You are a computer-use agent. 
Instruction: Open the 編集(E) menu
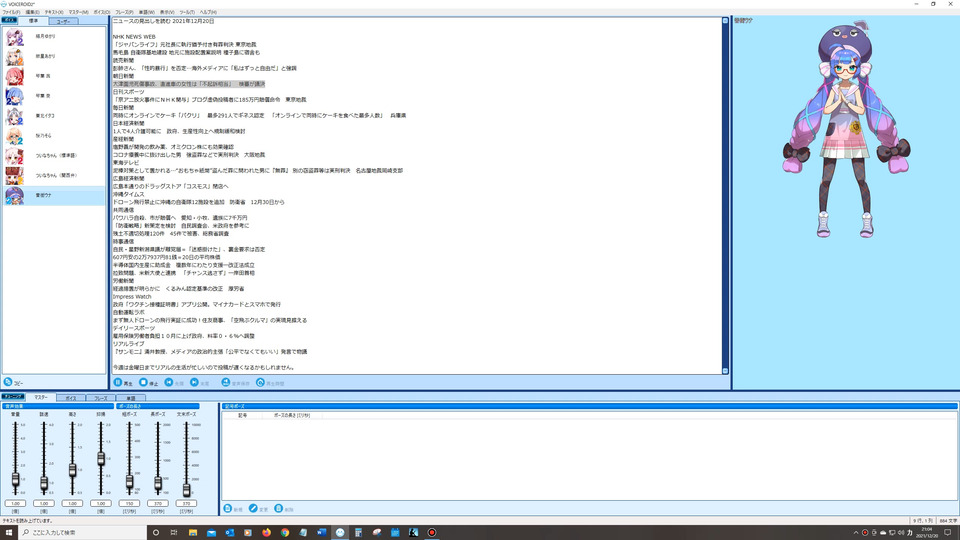(x=32, y=12)
